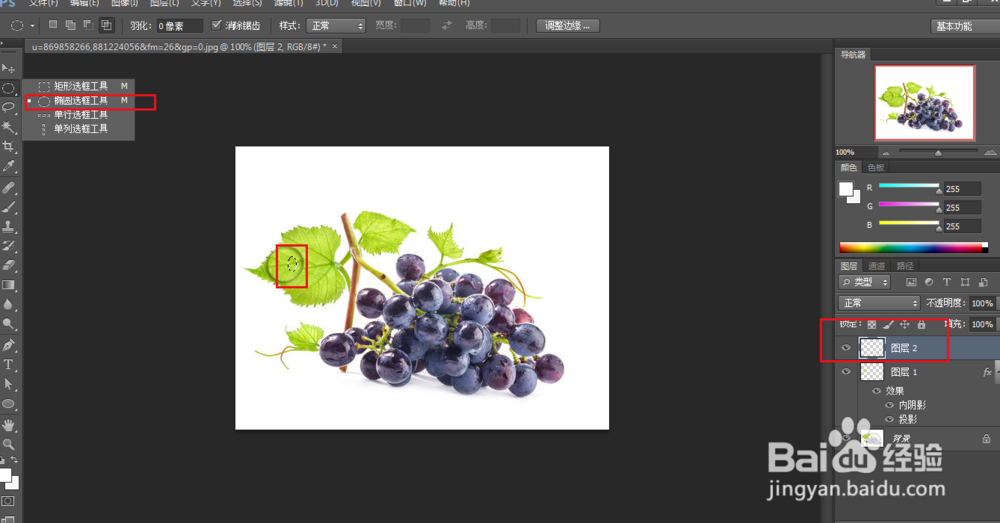1000x523 pixels.
Task: Click New Selection mode icon
Action: pos(53,25)
